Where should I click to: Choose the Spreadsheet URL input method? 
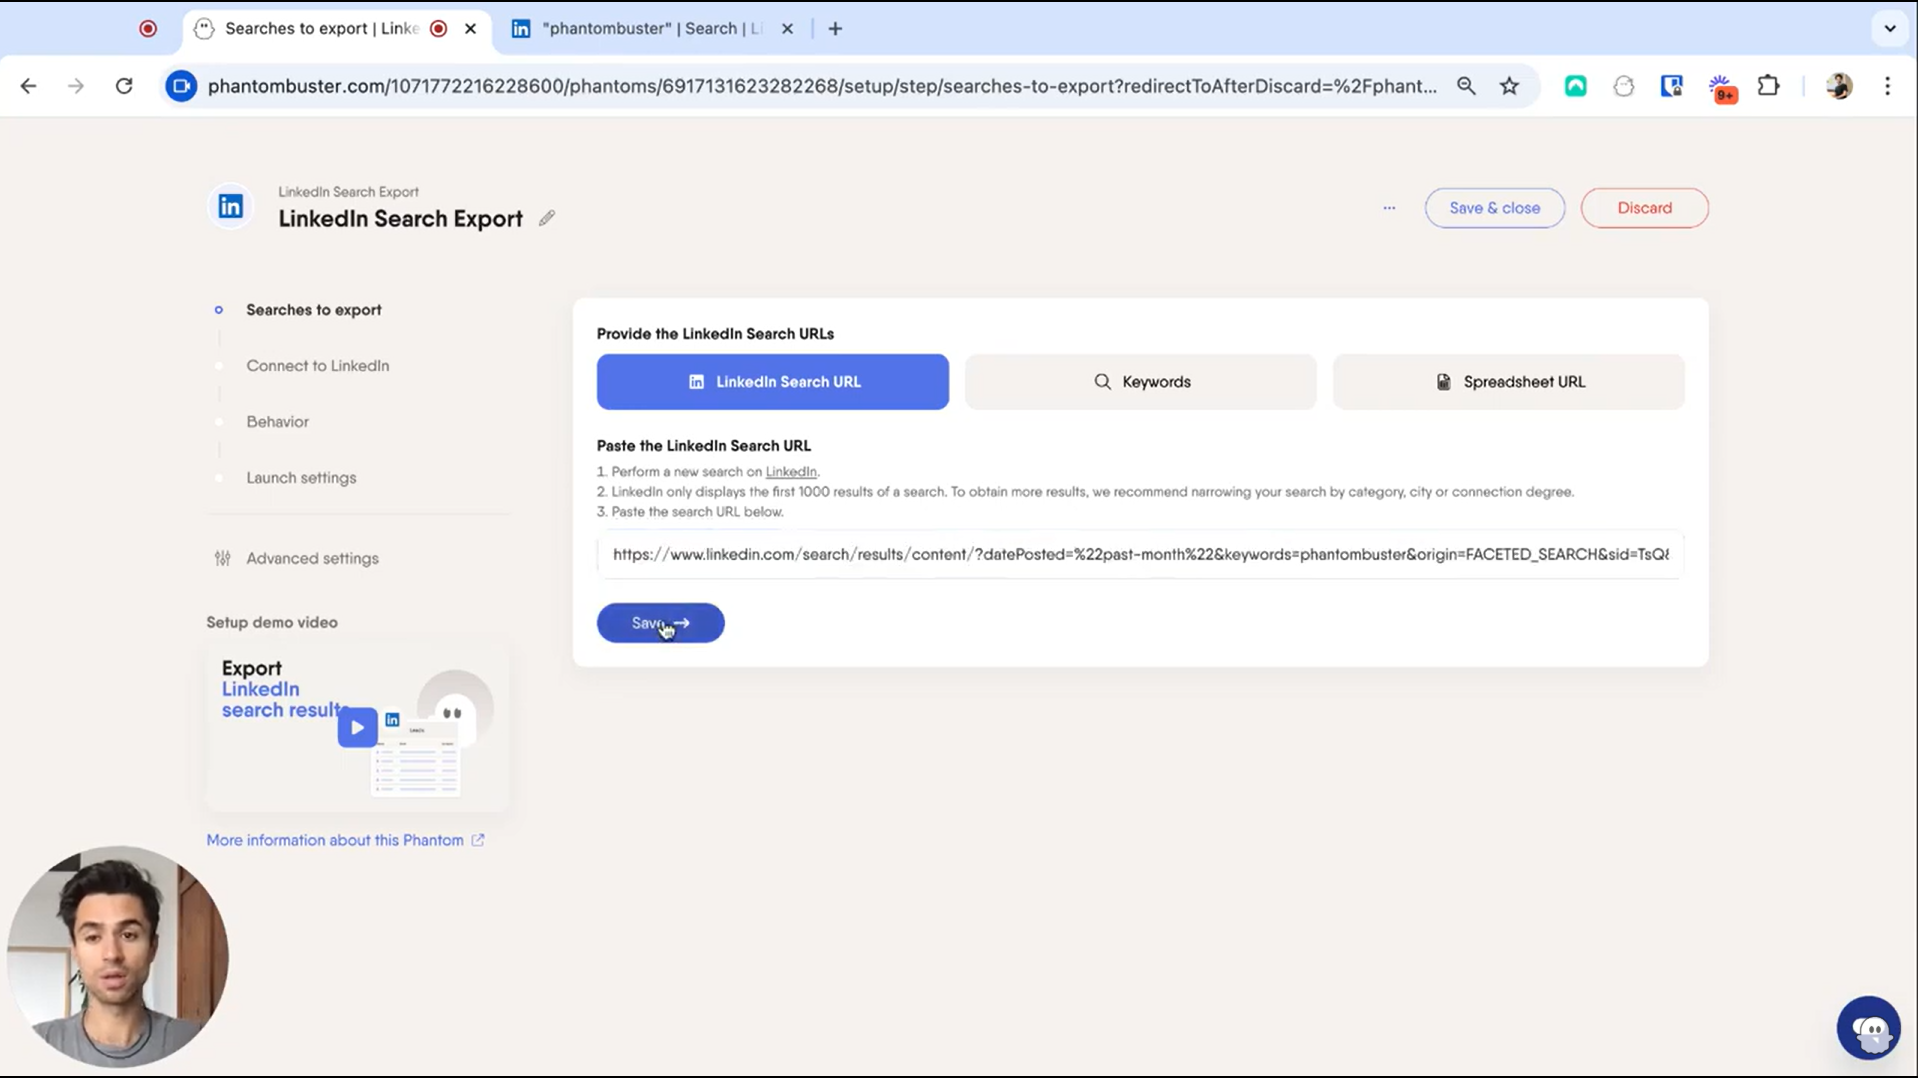(x=1508, y=381)
